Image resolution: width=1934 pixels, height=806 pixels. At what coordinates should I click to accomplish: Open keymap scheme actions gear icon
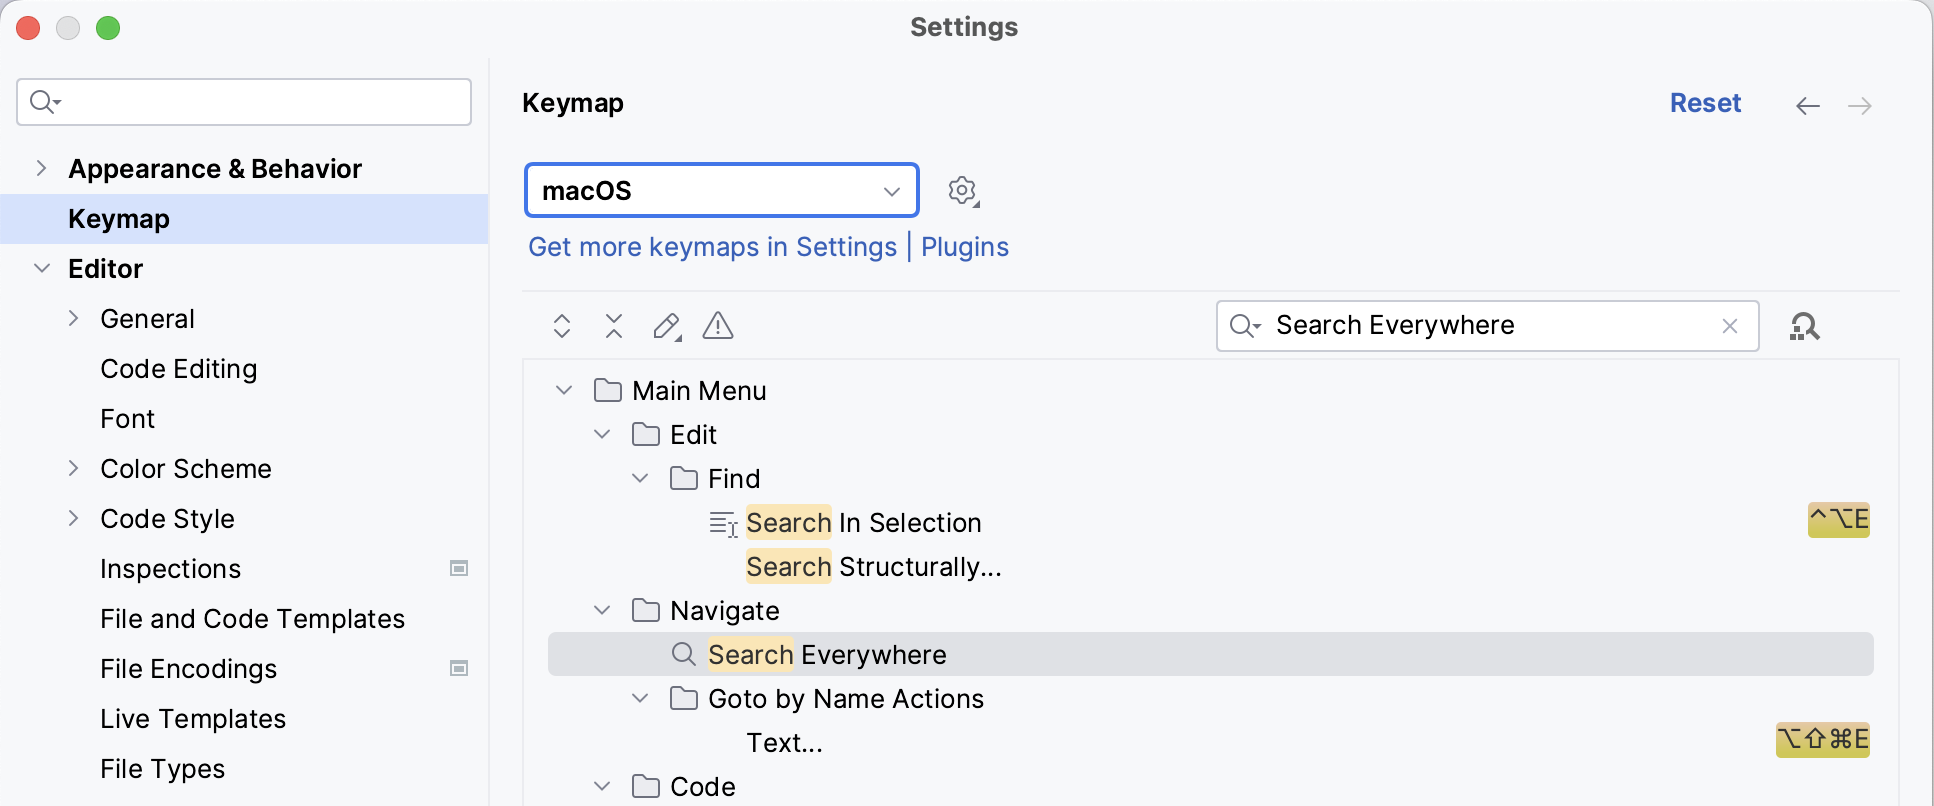[x=963, y=191]
